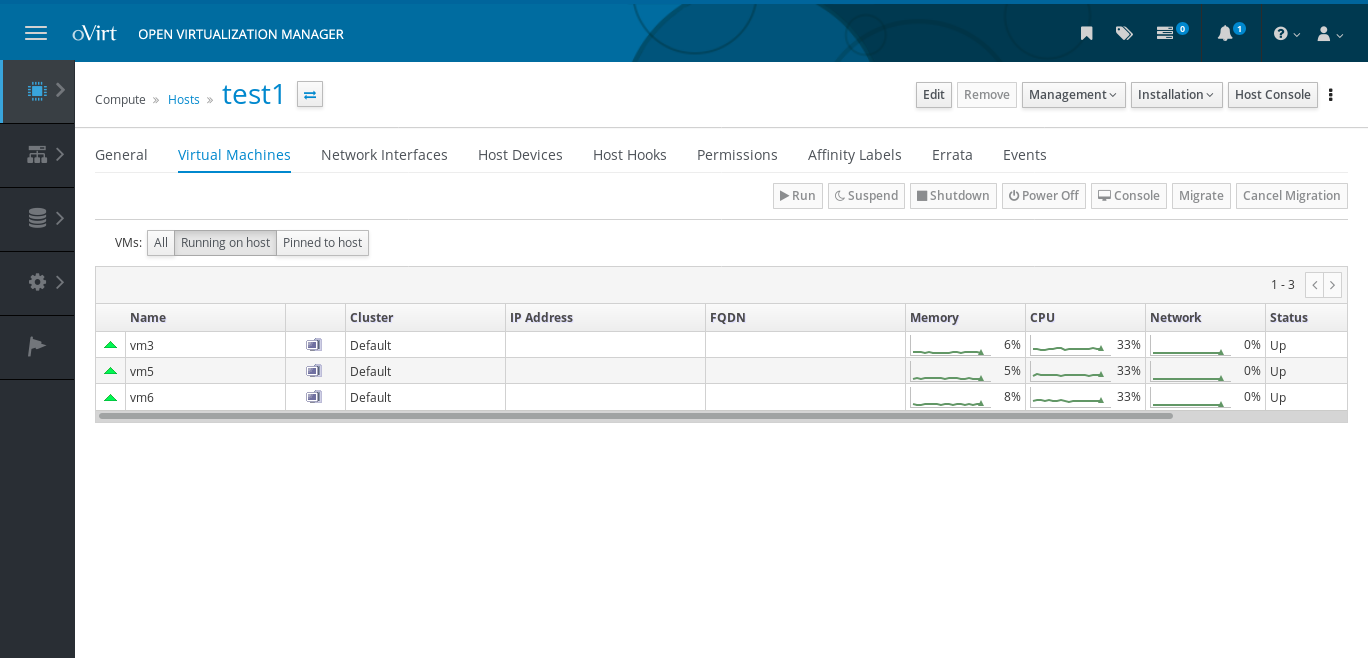Click the horizontal scrollbar under the VM table
Screen dimensions: 1368x658
pos(635,416)
